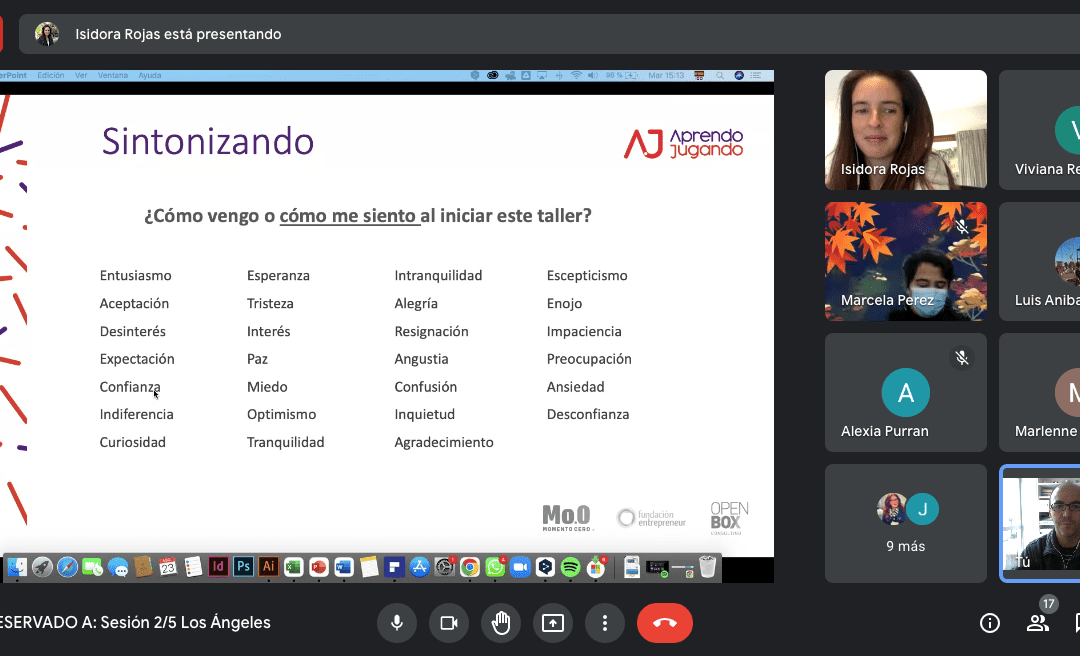
Task: Click the word 'Desconfianza' on the slide
Action: [588, 414]
